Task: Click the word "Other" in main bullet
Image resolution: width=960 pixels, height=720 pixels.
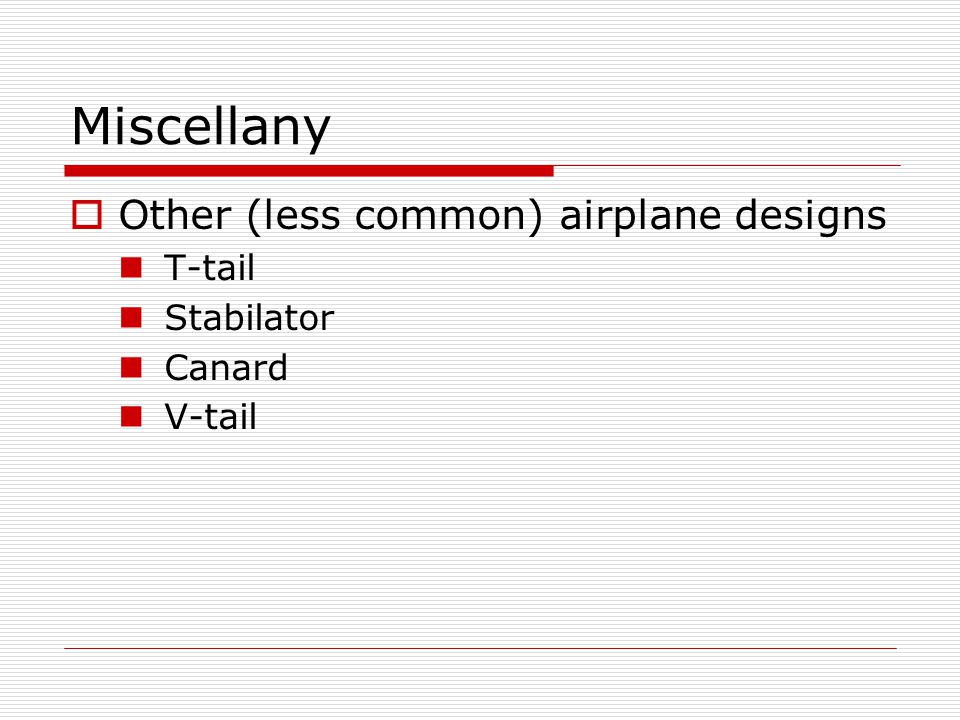Action: click(175, 216)
